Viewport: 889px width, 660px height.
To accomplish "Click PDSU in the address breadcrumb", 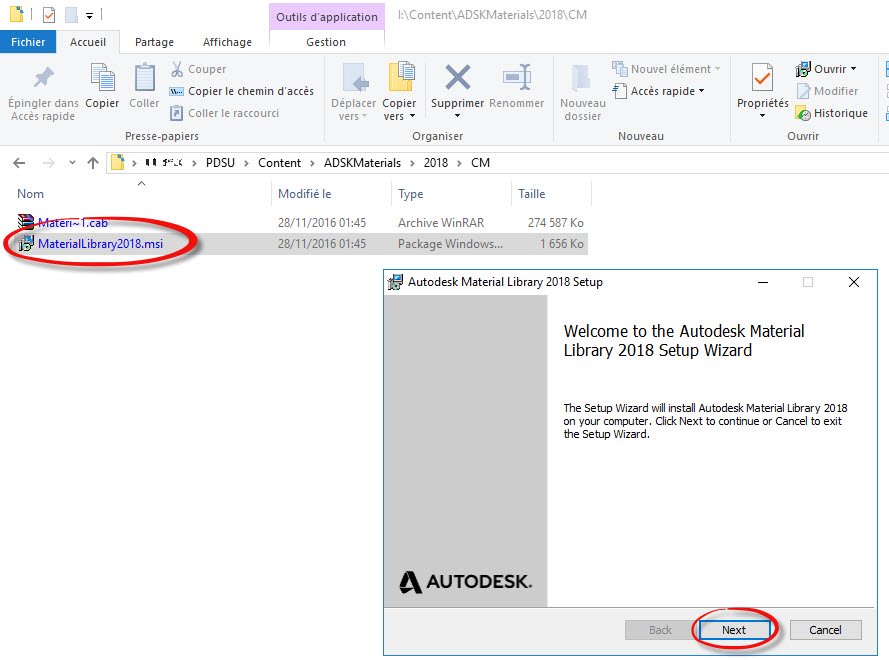I will pyautogui.click(x=220, y=163).
